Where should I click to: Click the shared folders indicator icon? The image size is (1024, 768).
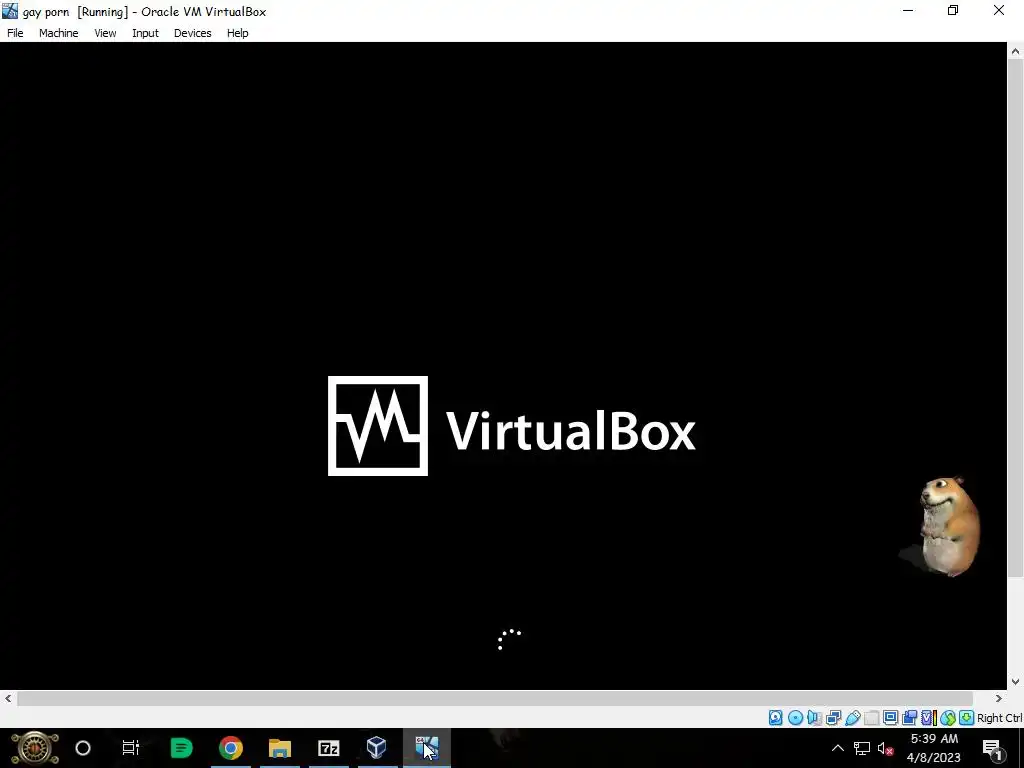click(x=871, y=718)
